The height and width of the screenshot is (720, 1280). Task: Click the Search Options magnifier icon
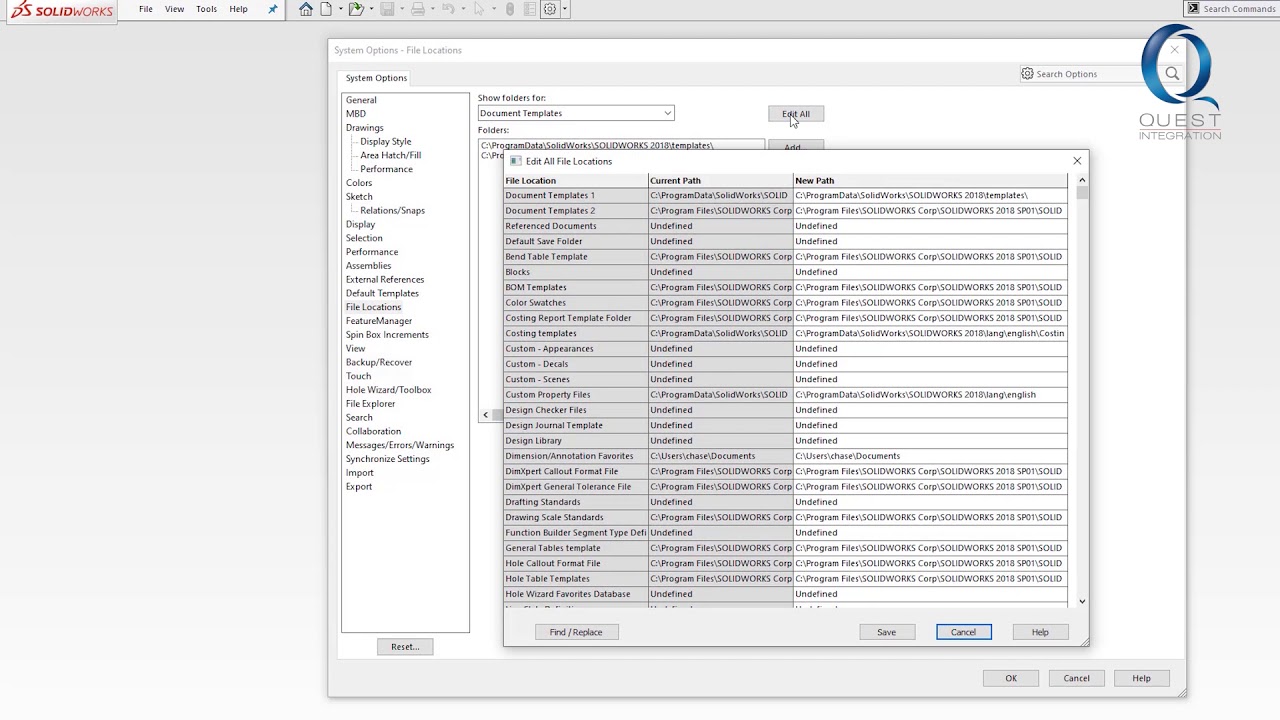(1172, 74)
